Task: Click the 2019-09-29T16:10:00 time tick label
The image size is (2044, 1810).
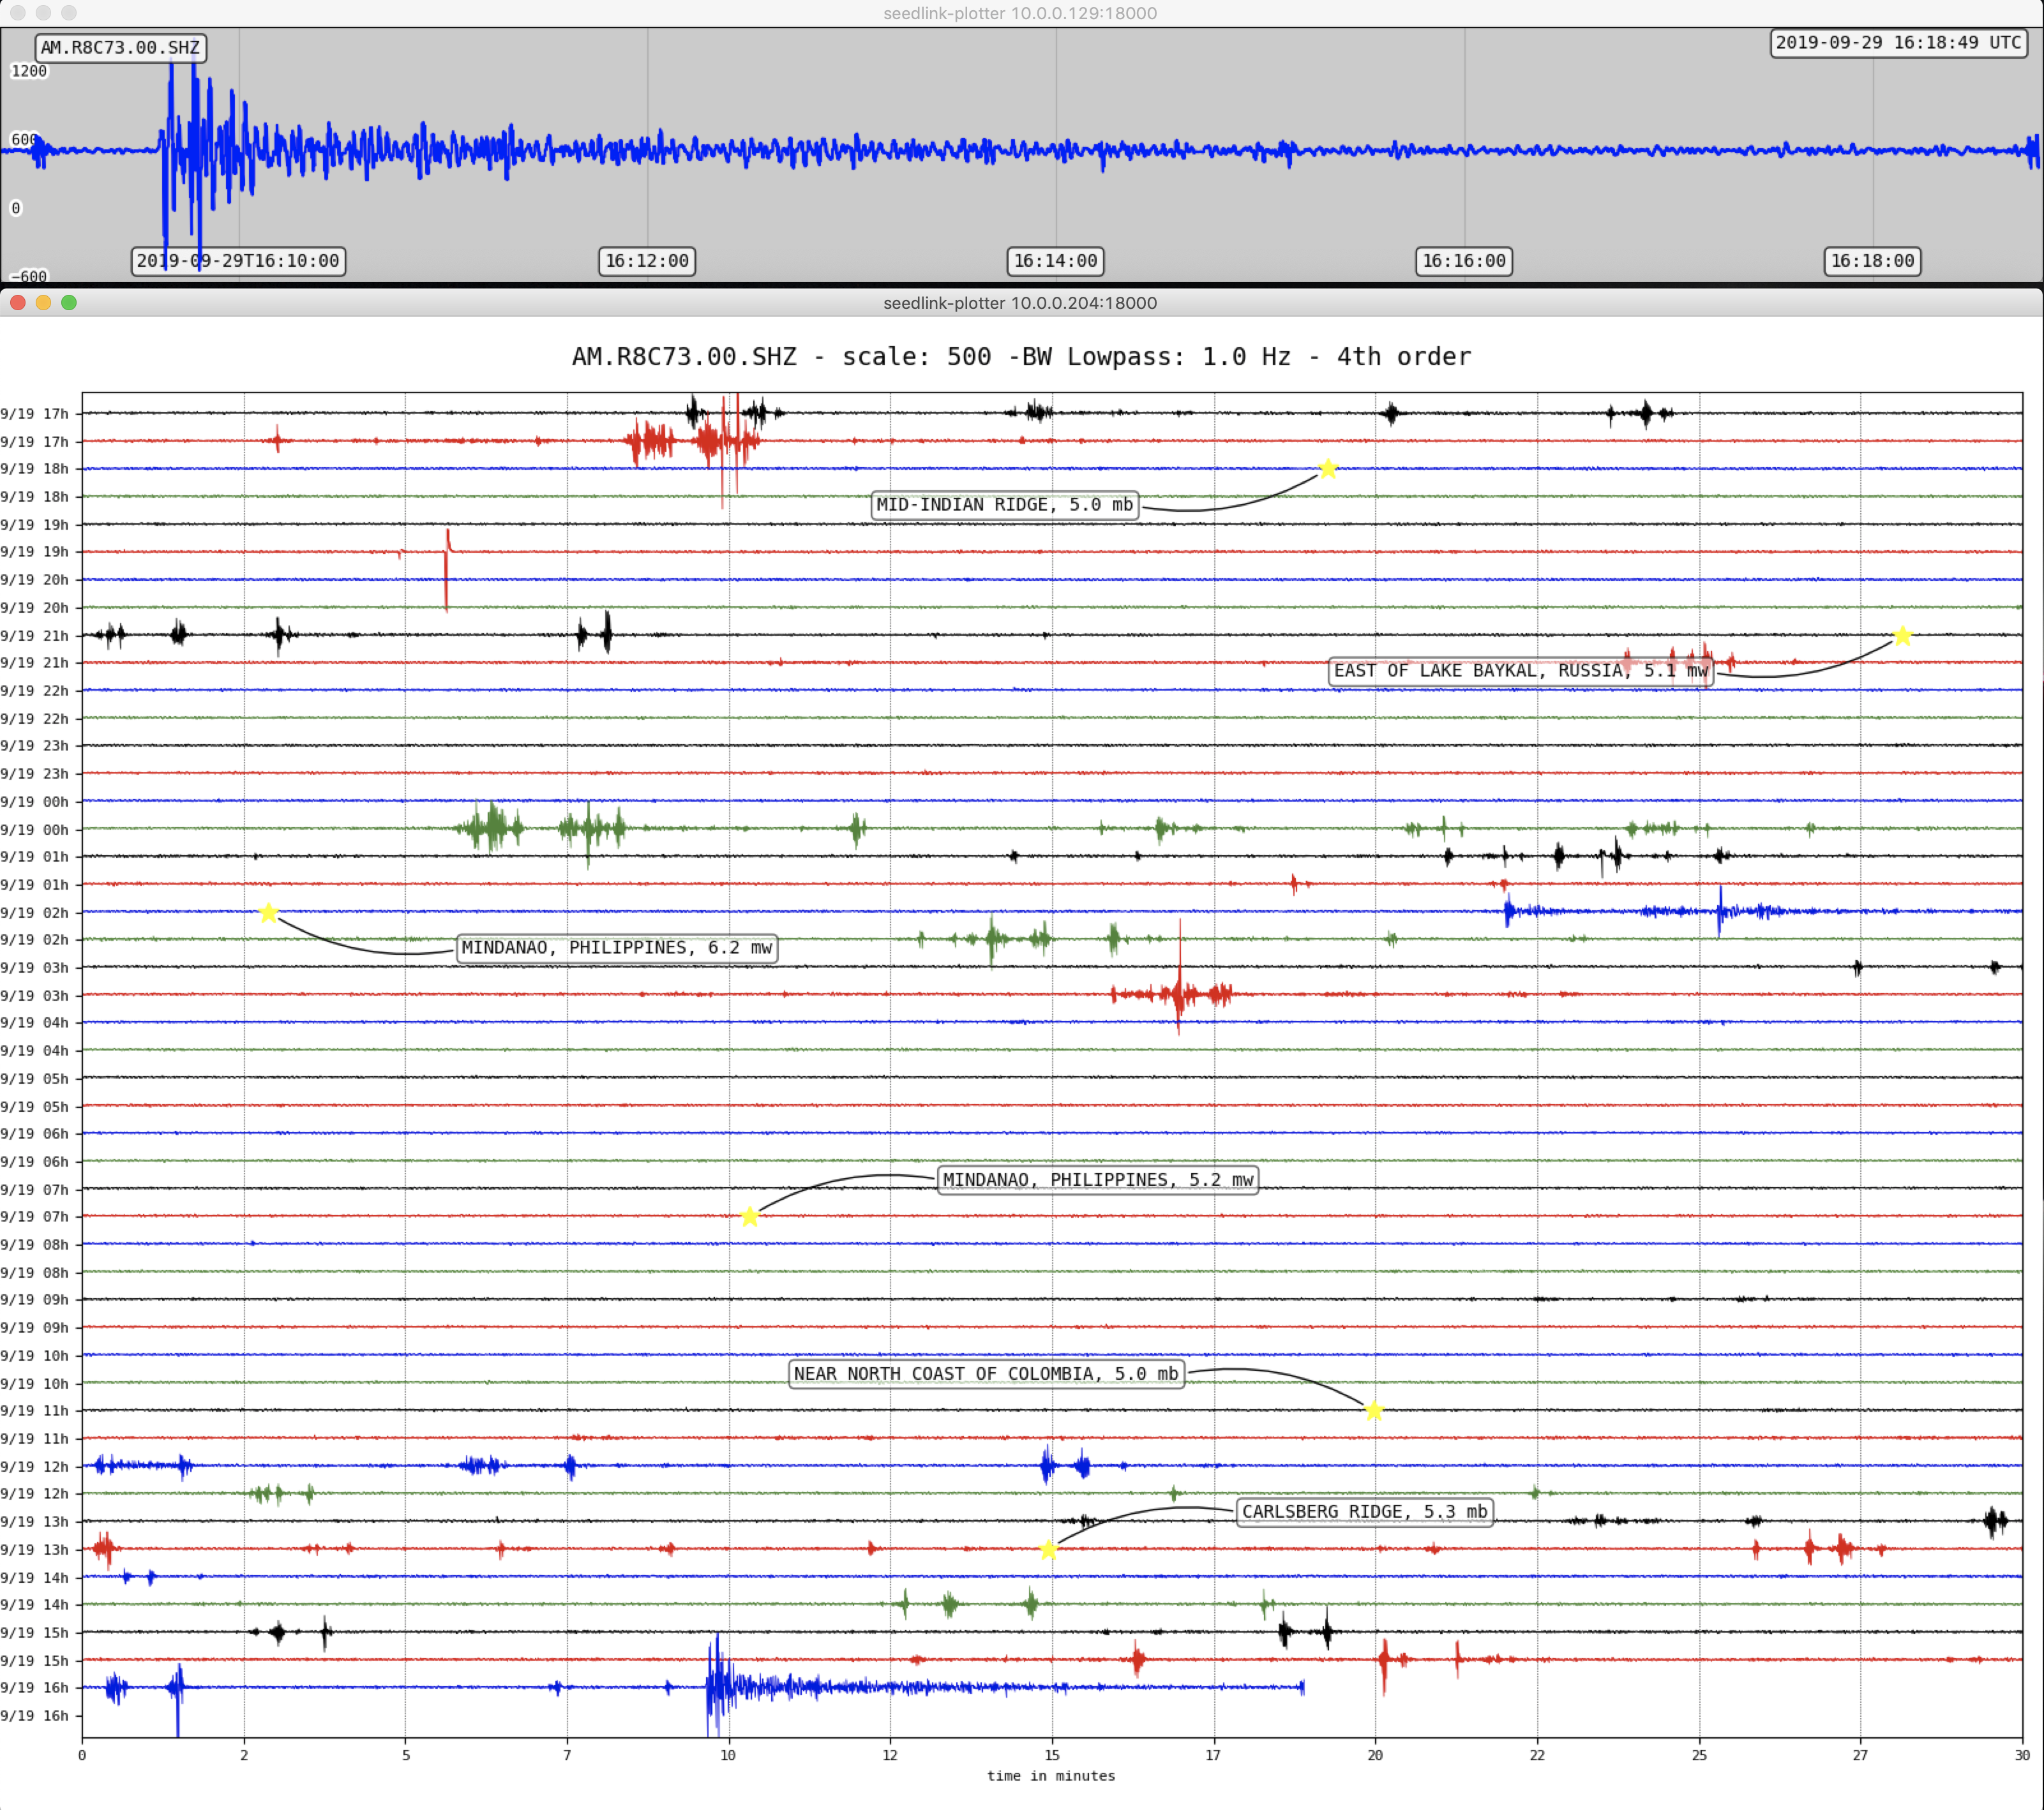Action: pyautogui.click(x=238, y=261)
